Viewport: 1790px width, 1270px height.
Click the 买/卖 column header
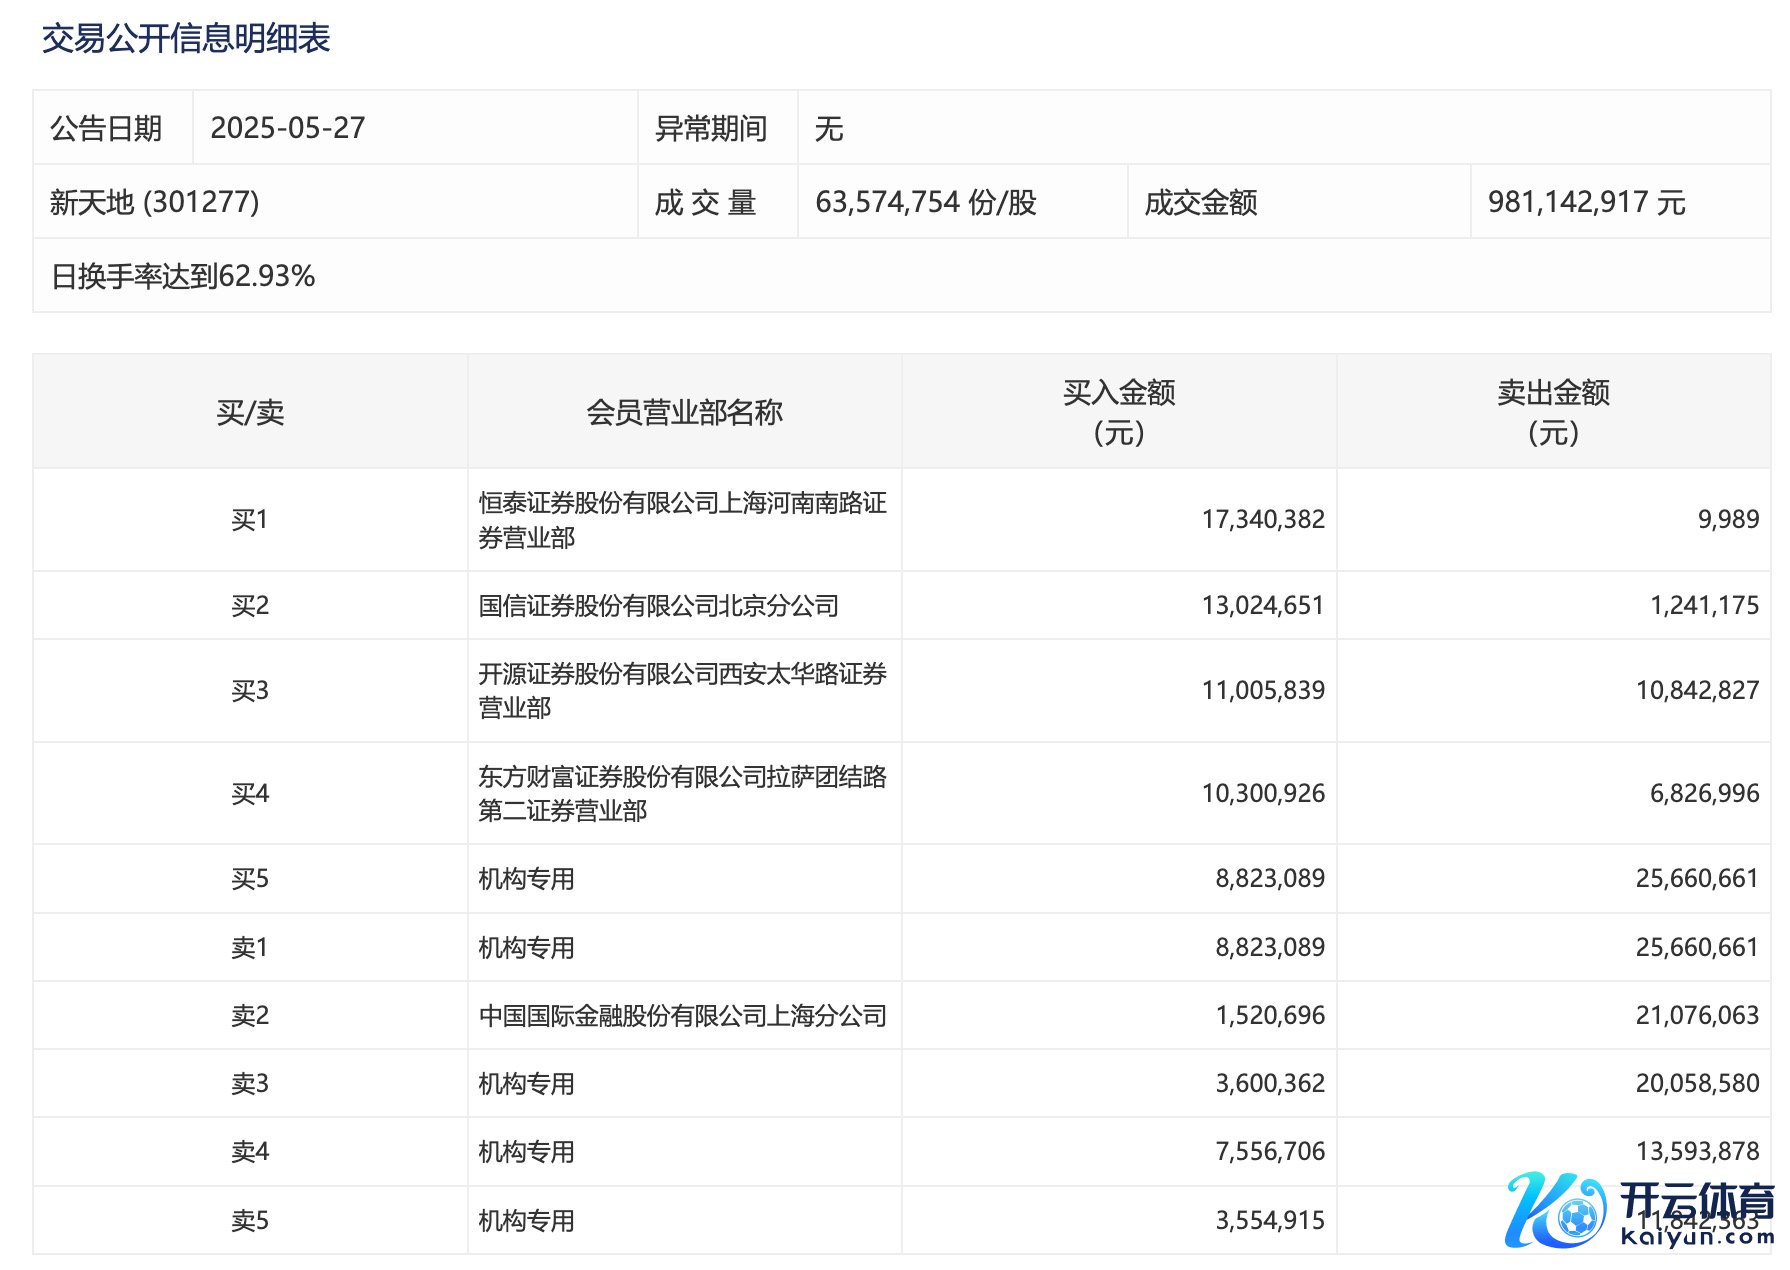[x=250, y=412]
